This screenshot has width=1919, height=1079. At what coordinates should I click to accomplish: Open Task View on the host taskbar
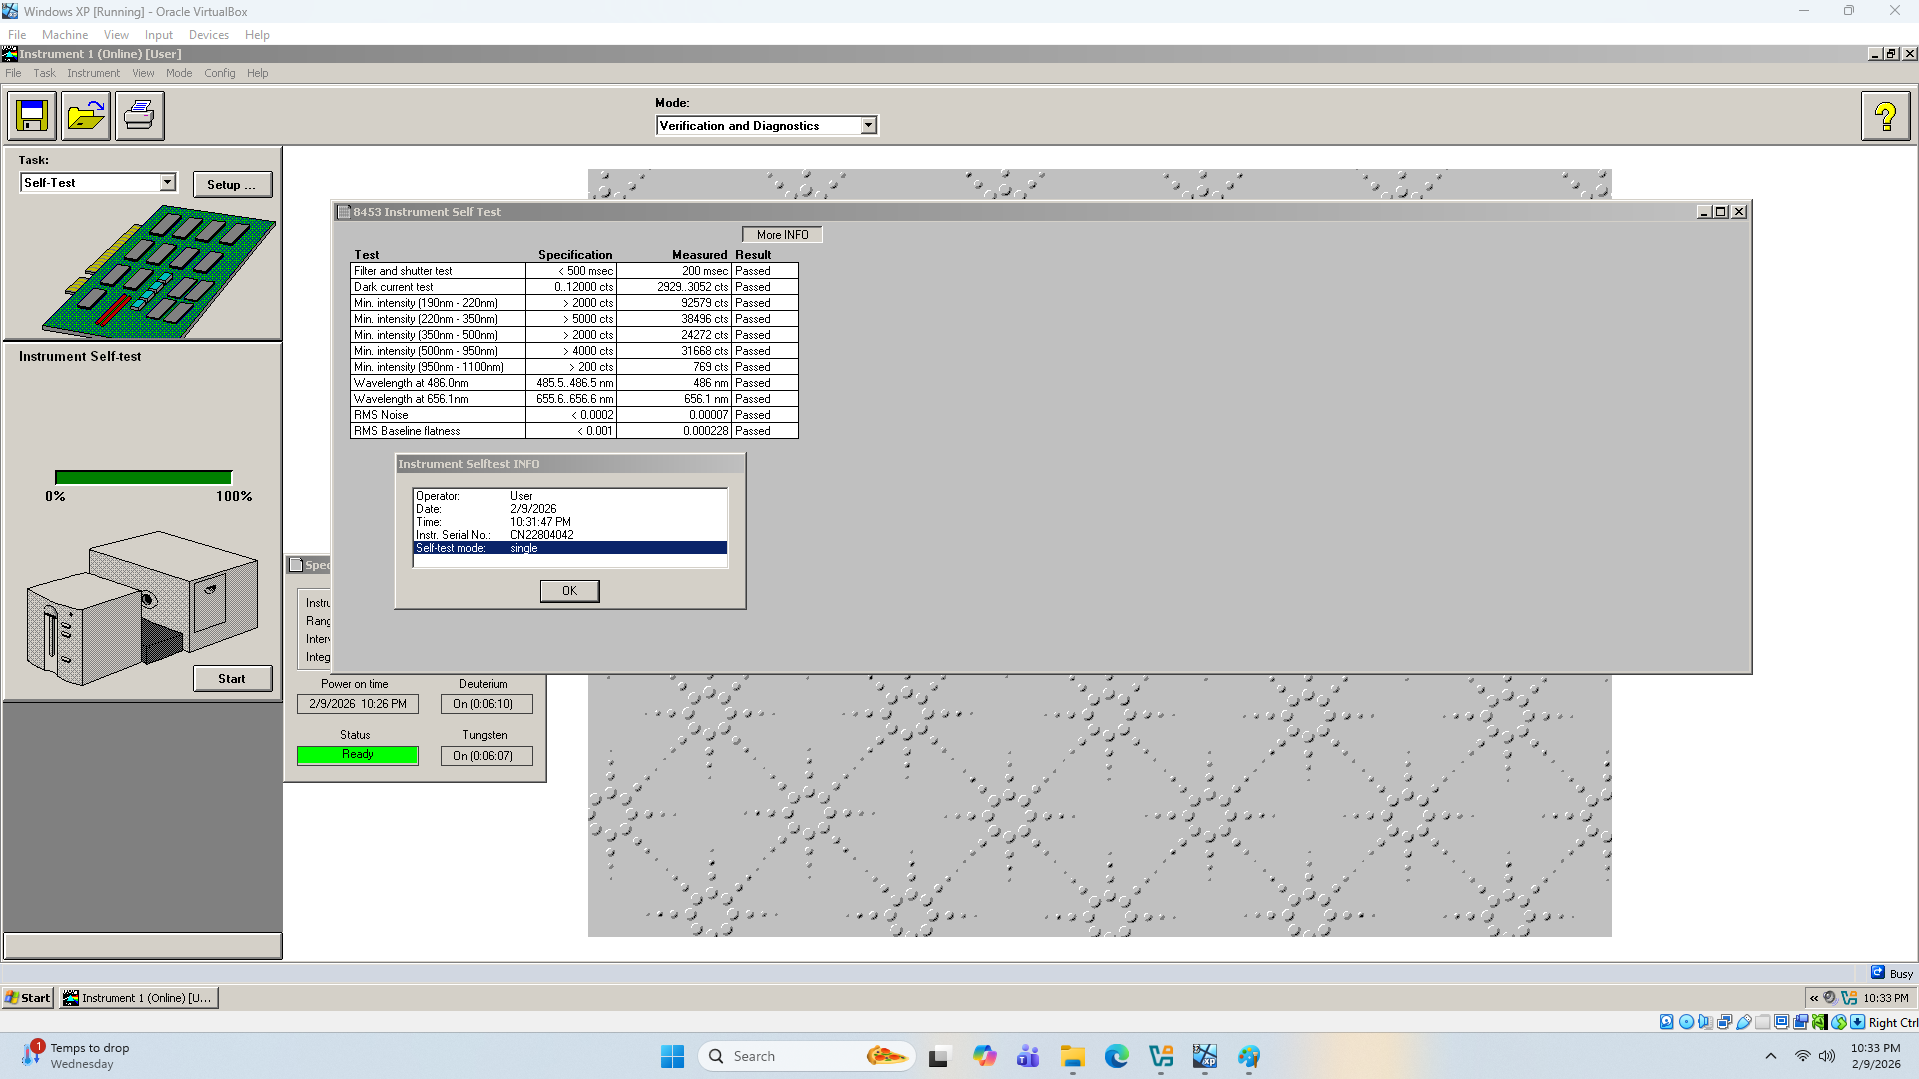(938, 1056)
